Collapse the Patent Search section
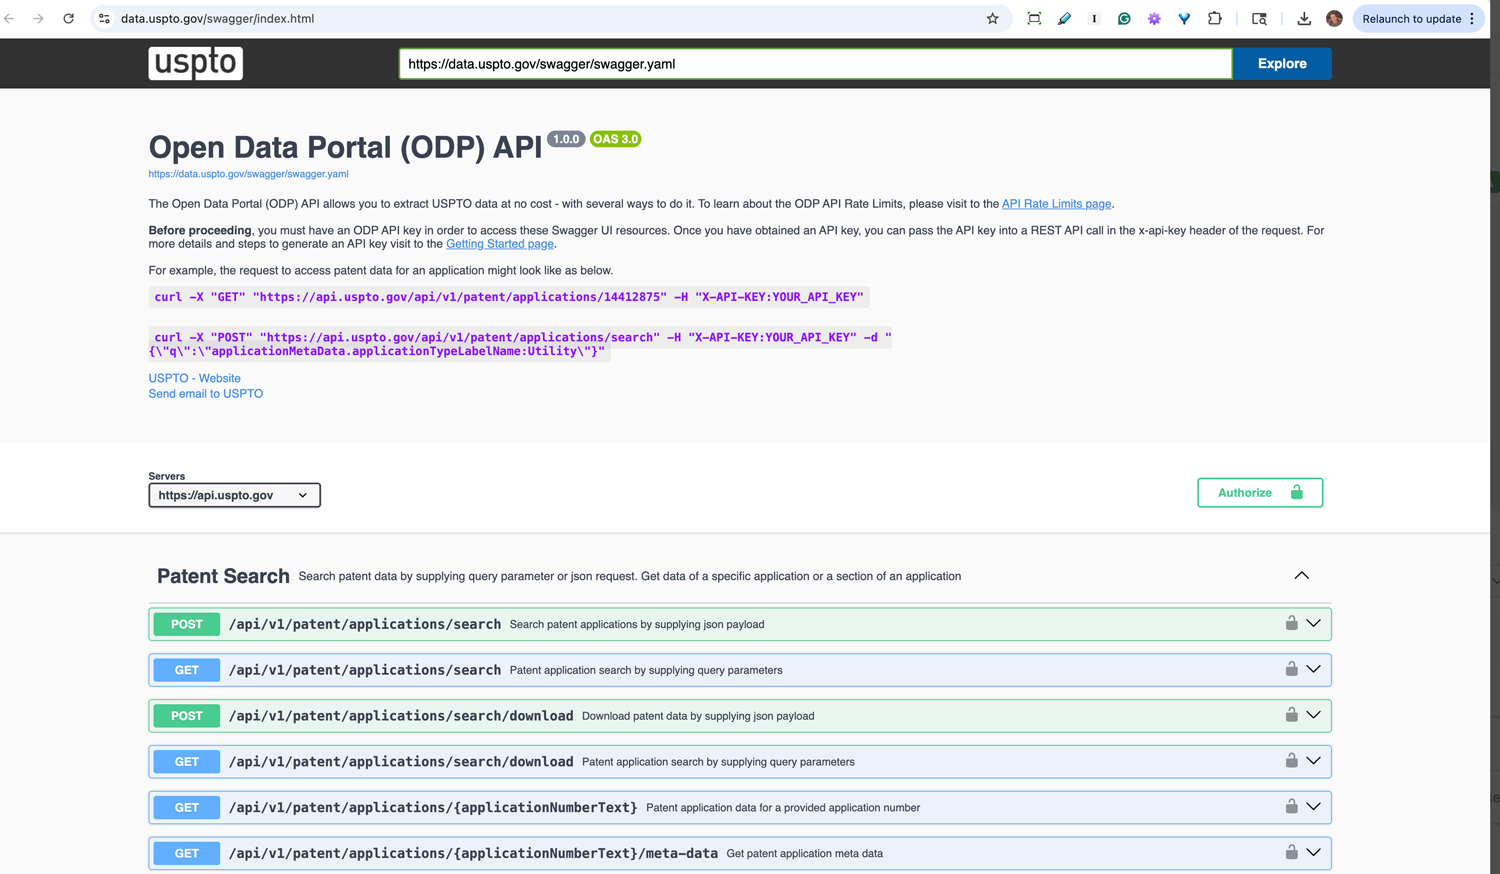Viewport: 1500px width, 874px height. (1301, 576)
